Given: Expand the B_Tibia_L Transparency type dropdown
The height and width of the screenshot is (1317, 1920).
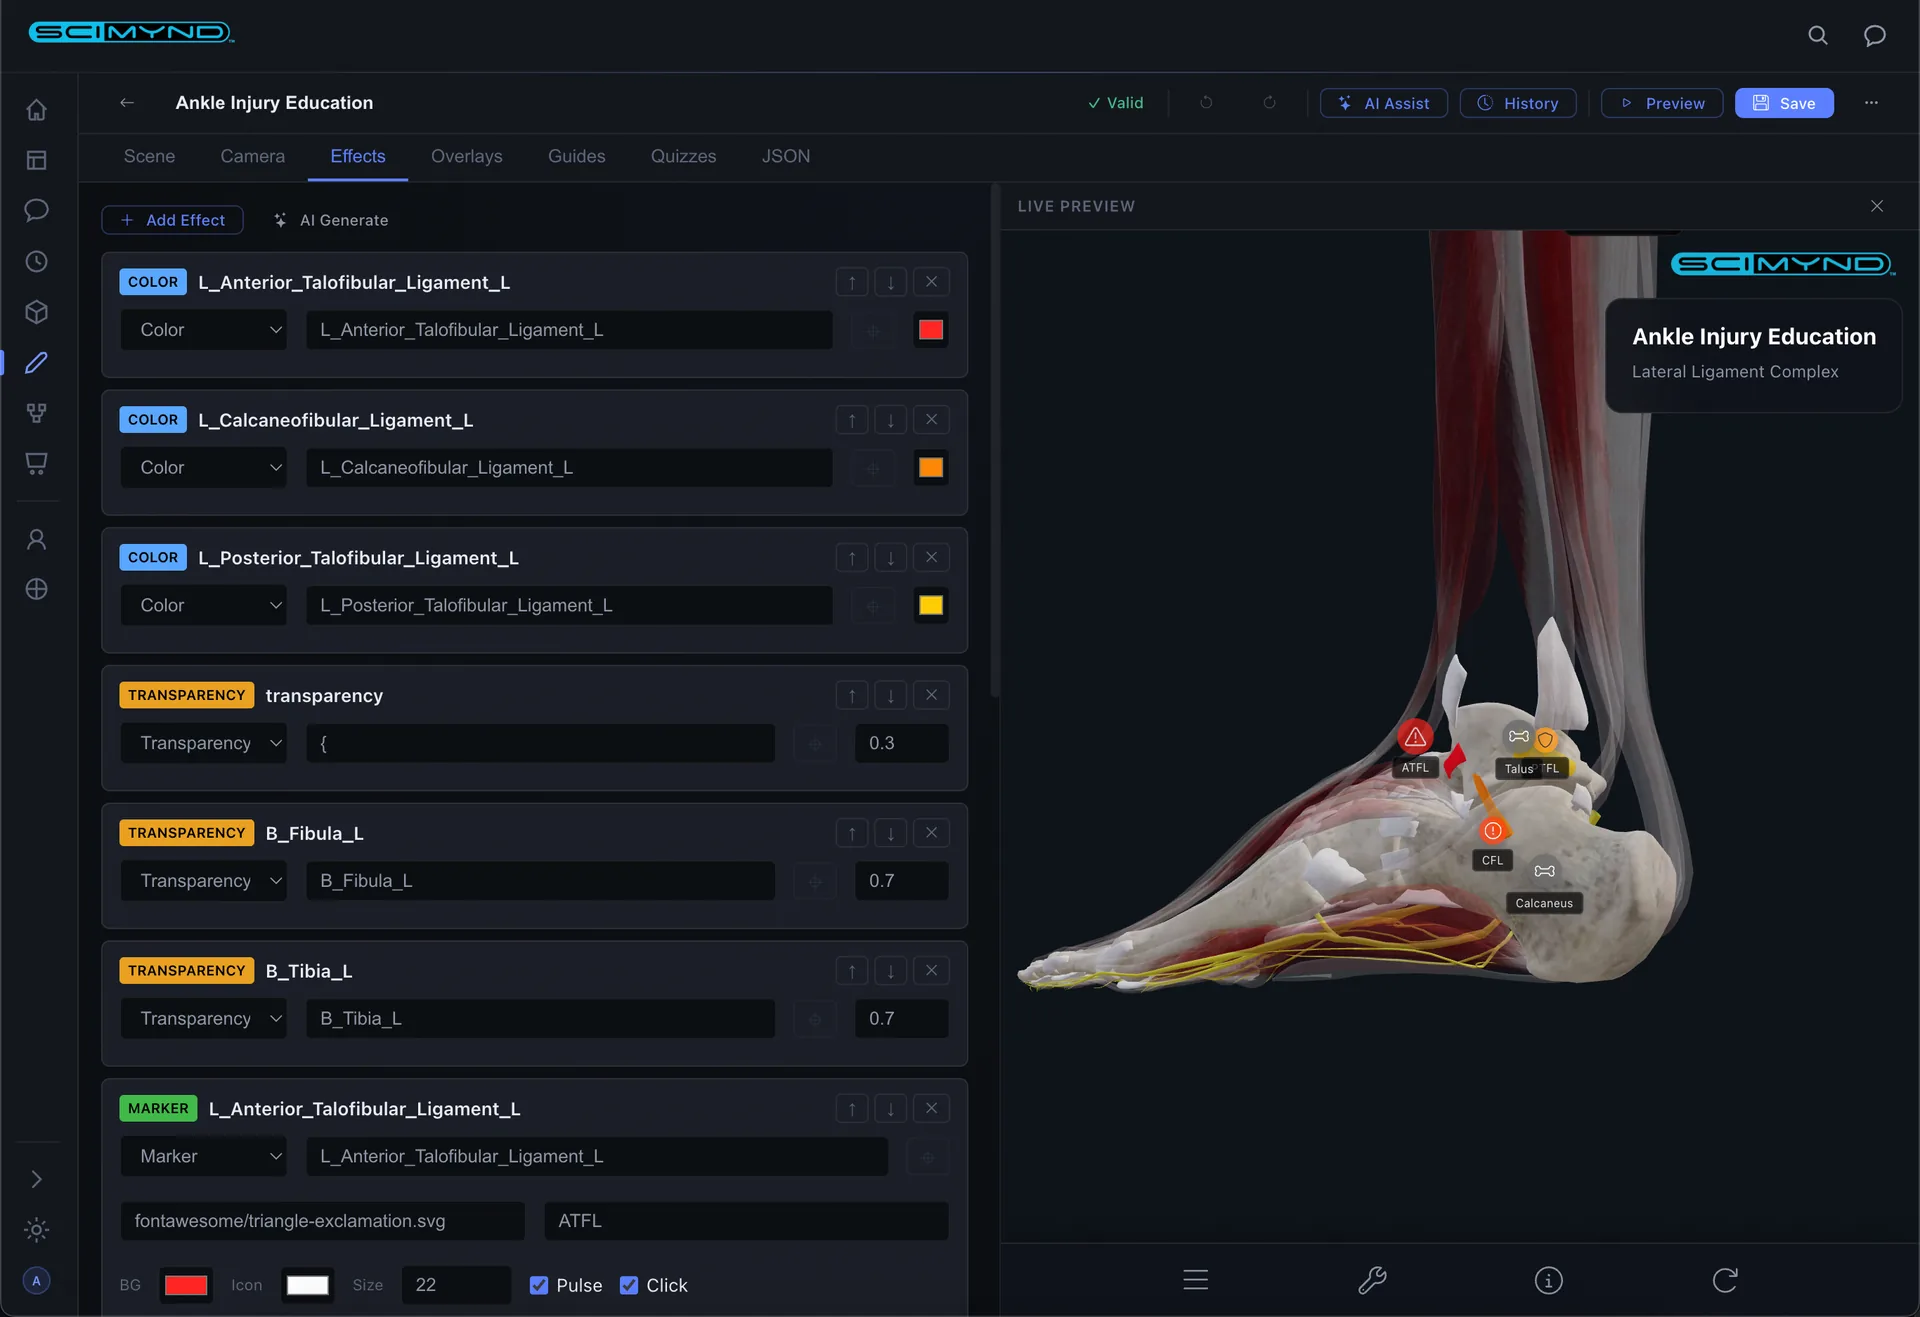Looking at the screenshot, I should [204, 1018].
